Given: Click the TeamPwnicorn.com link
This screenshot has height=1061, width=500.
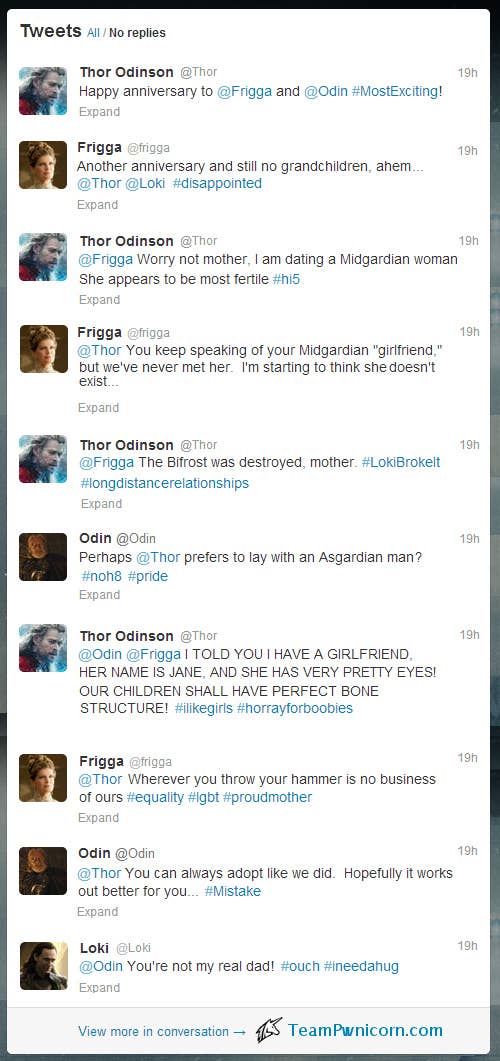Looking at the screenshot, I should coord(365,1030).
